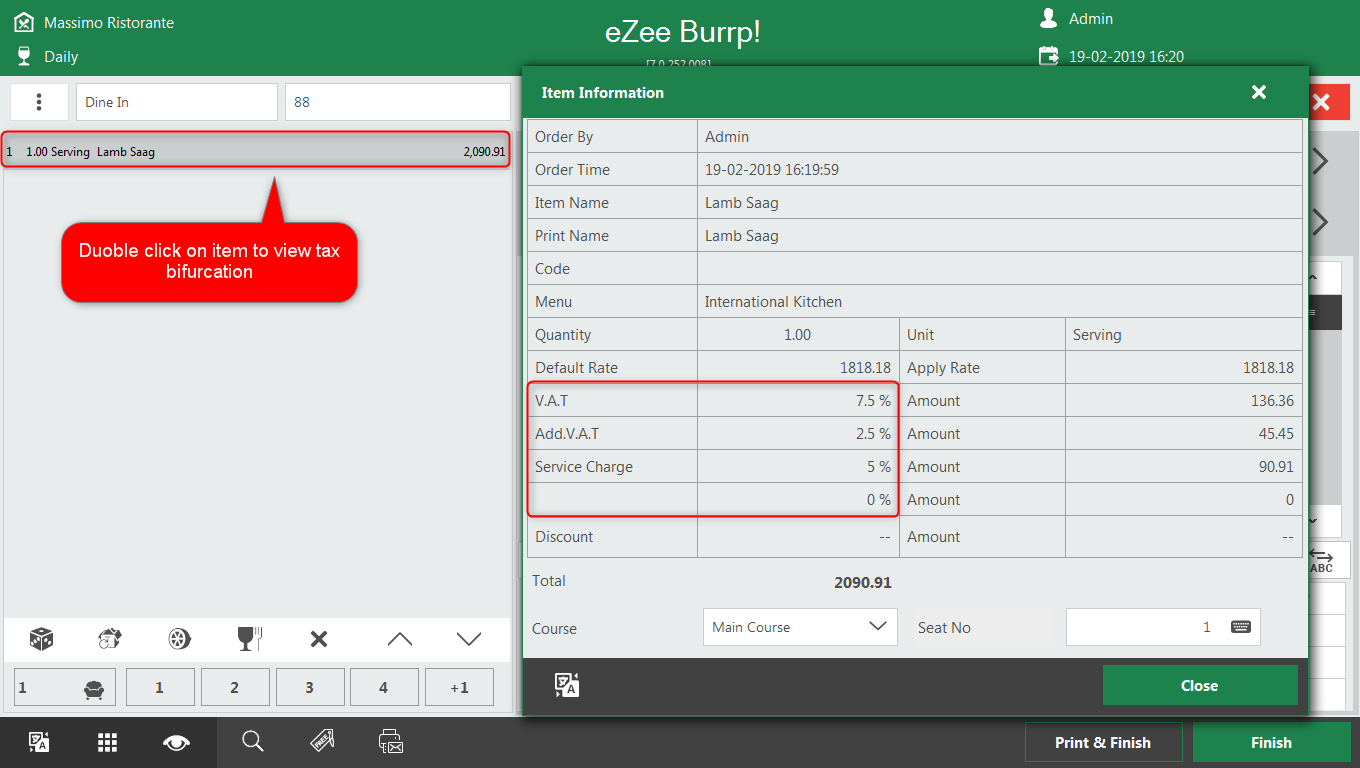Open the three-dot options menu
Viewport: 1360px width, 768px height.
[x=39, y=102]
